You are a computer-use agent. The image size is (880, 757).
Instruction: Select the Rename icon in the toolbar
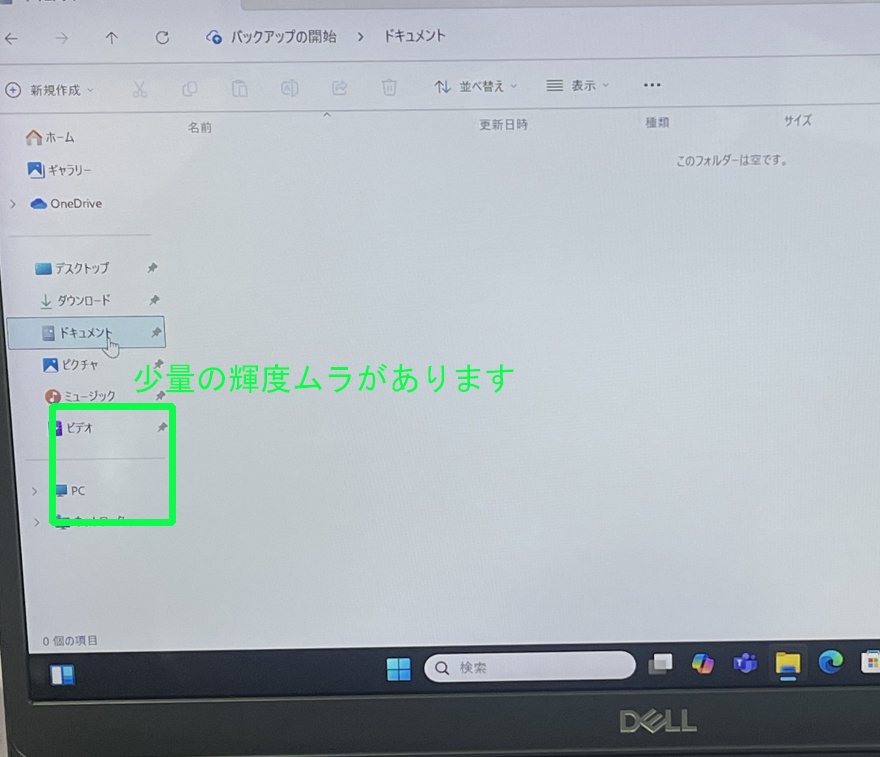(290, 88)
